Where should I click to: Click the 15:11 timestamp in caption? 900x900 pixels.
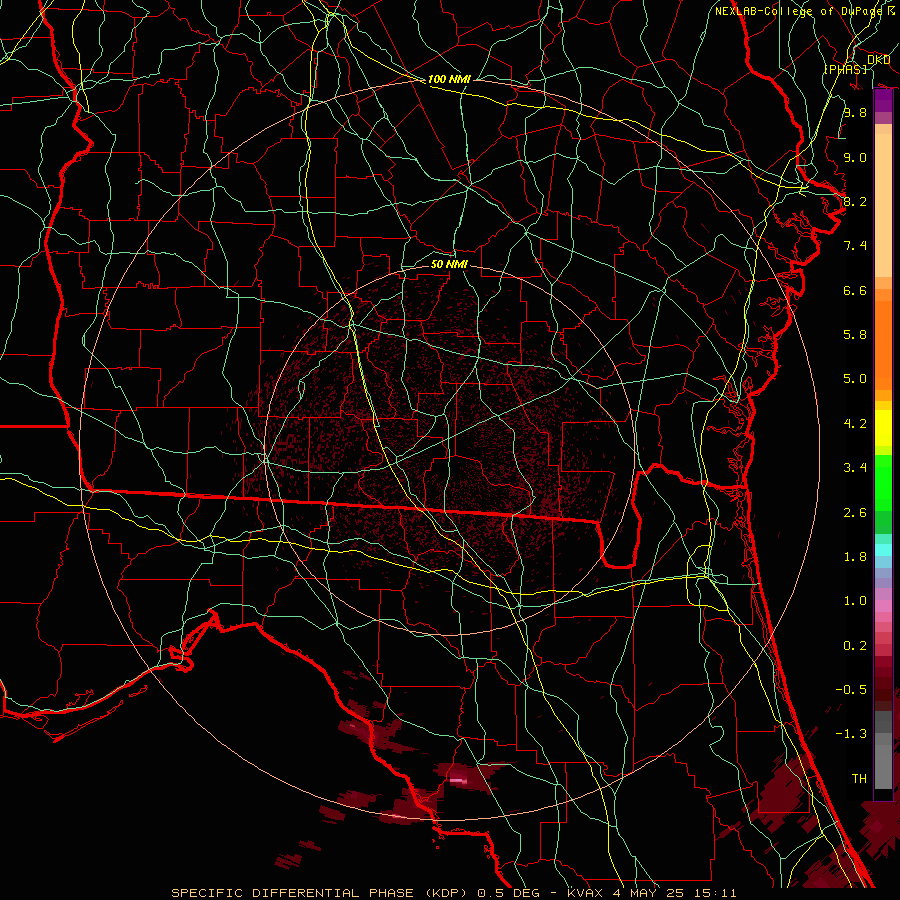coord(717,893)
